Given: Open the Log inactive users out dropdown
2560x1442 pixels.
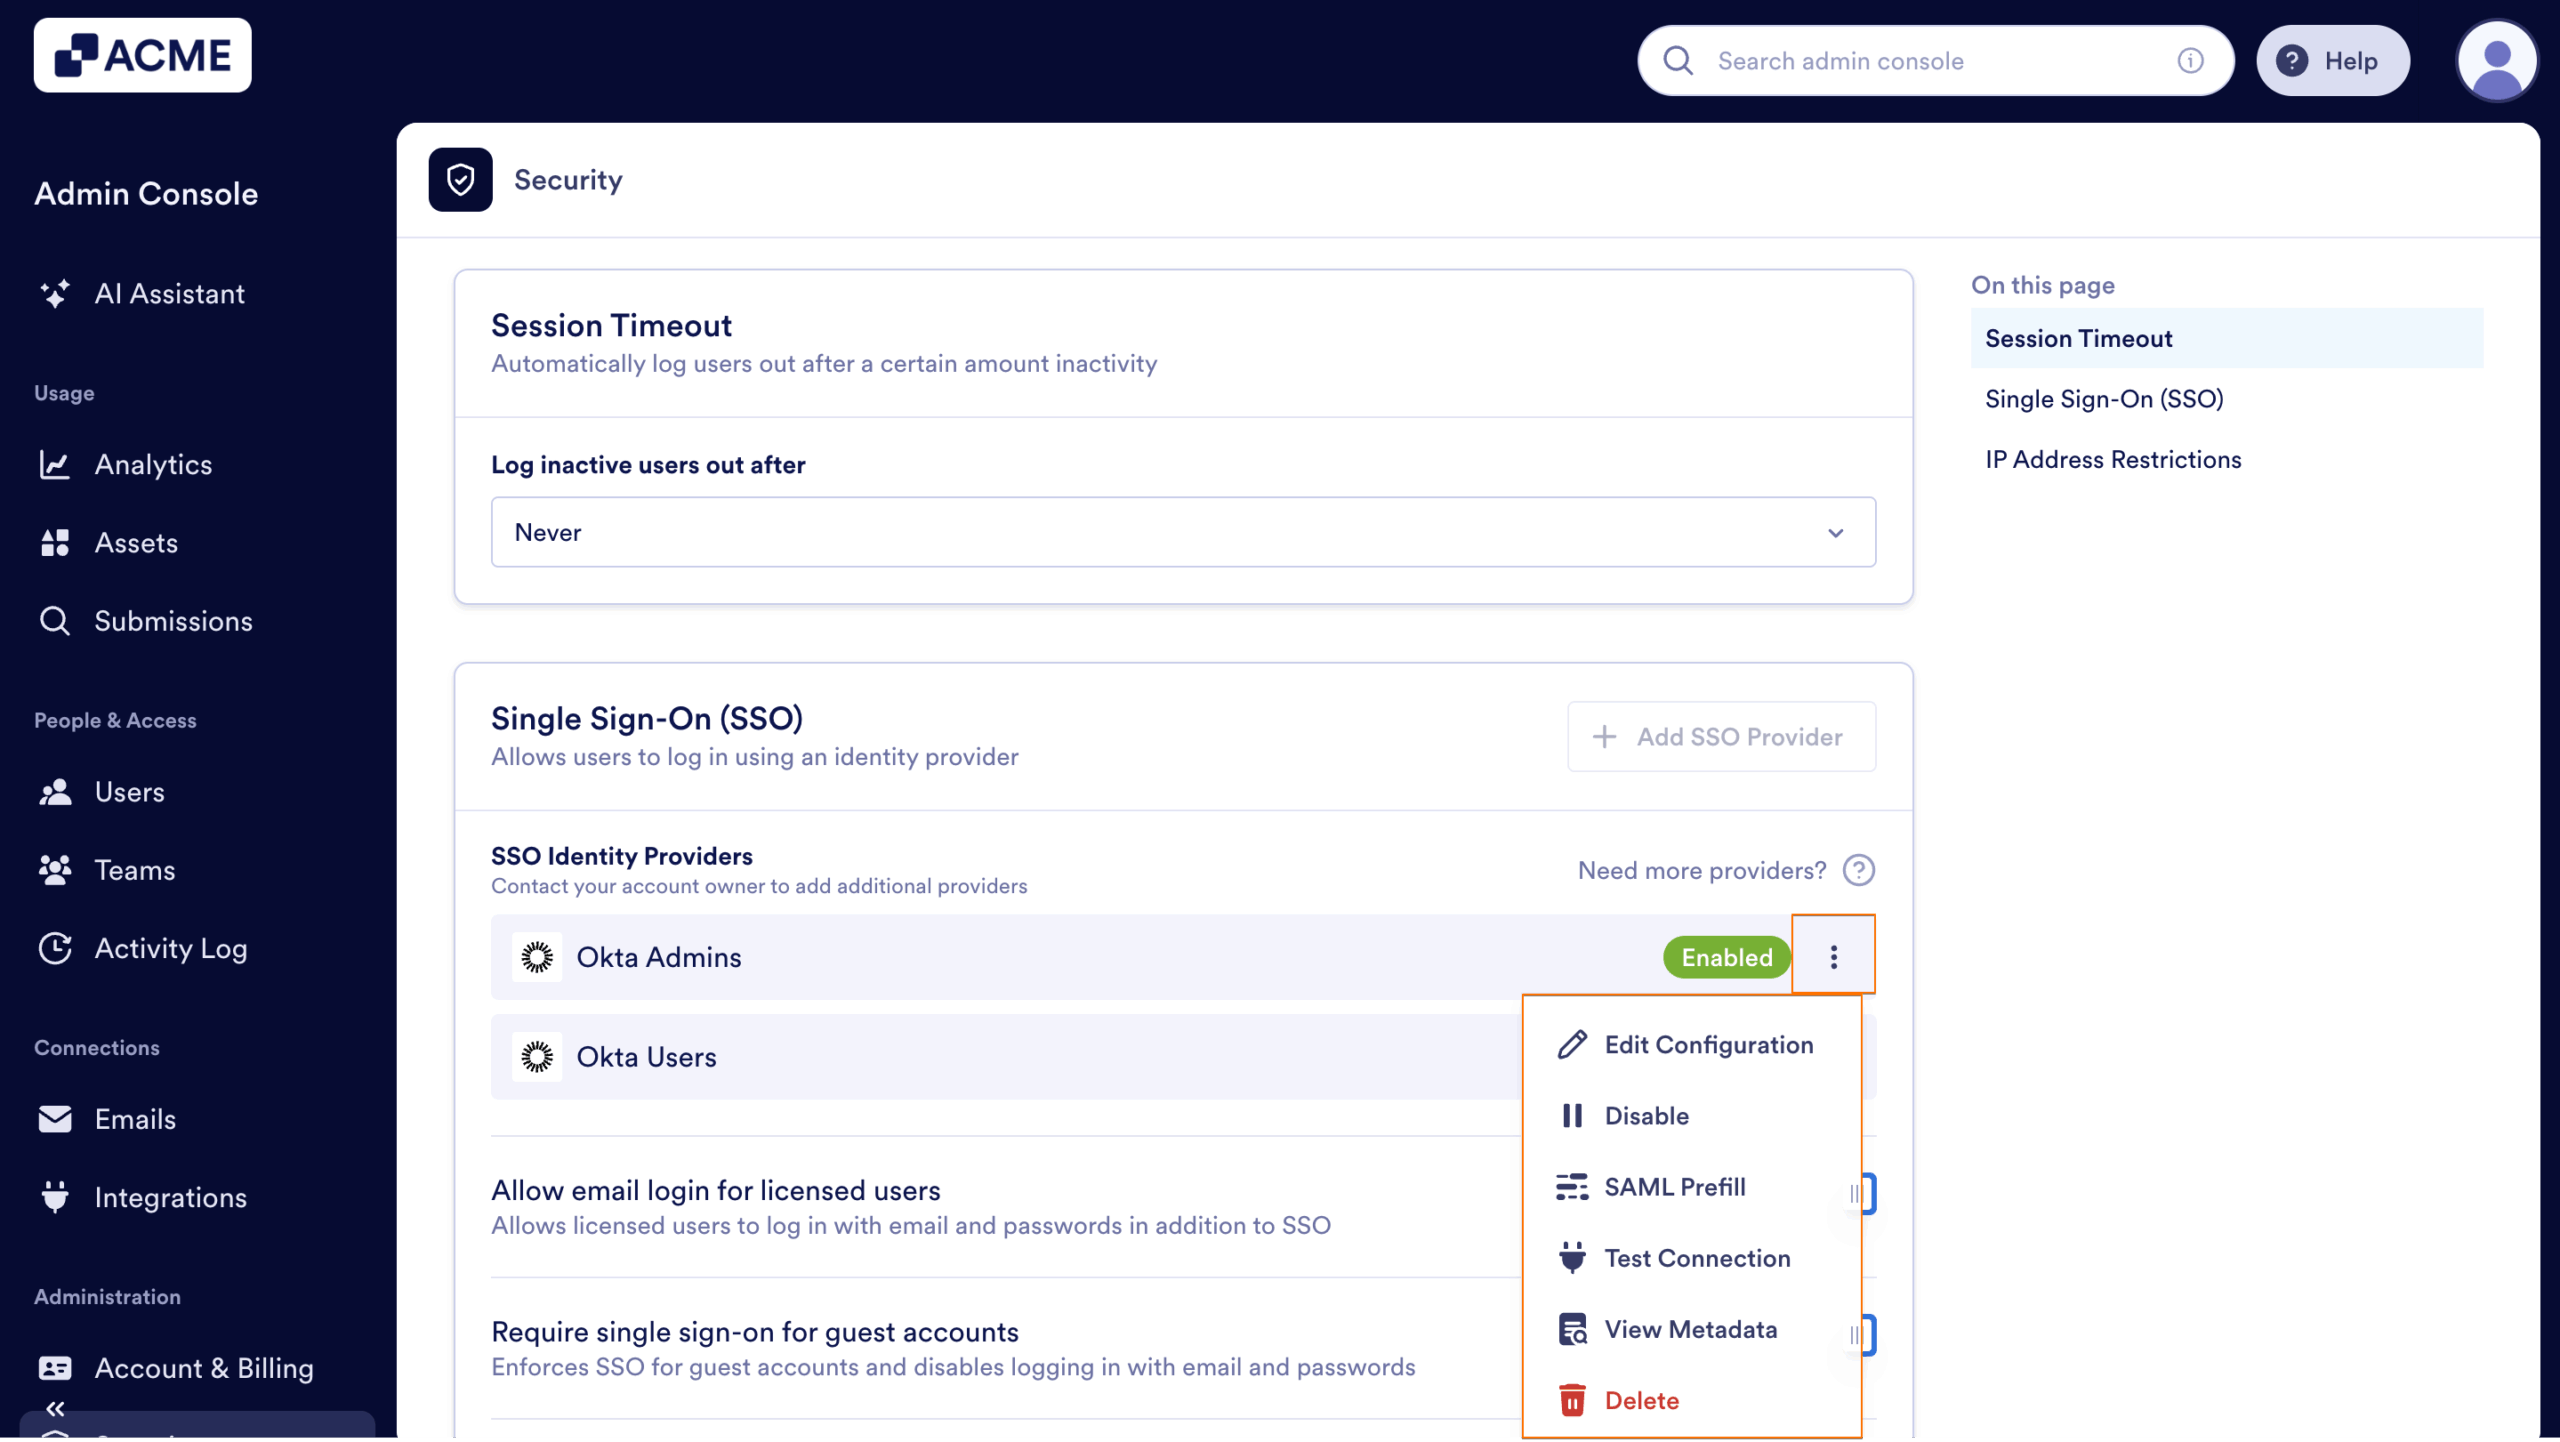Looking at the screenshot, I should (1183, 532).
